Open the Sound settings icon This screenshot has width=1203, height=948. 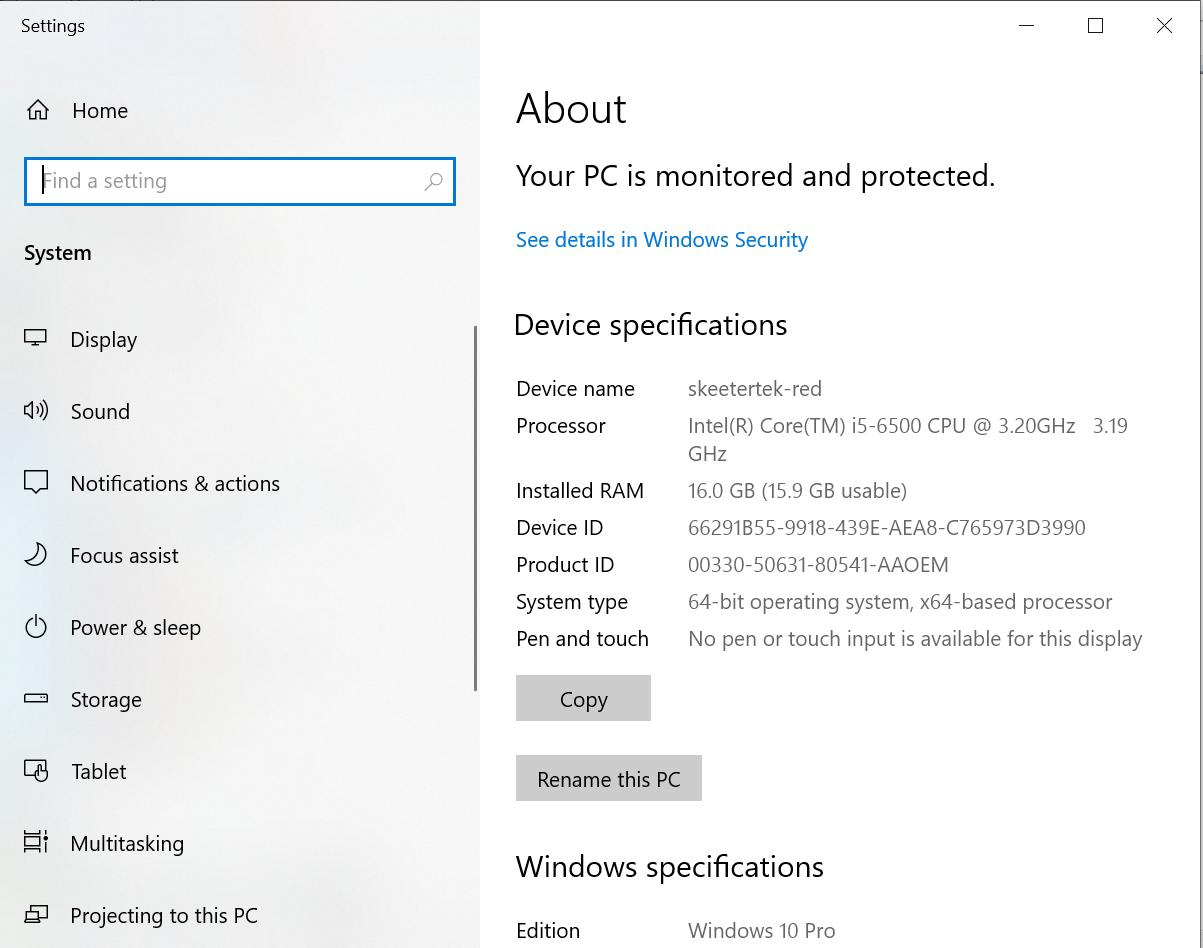35,411
